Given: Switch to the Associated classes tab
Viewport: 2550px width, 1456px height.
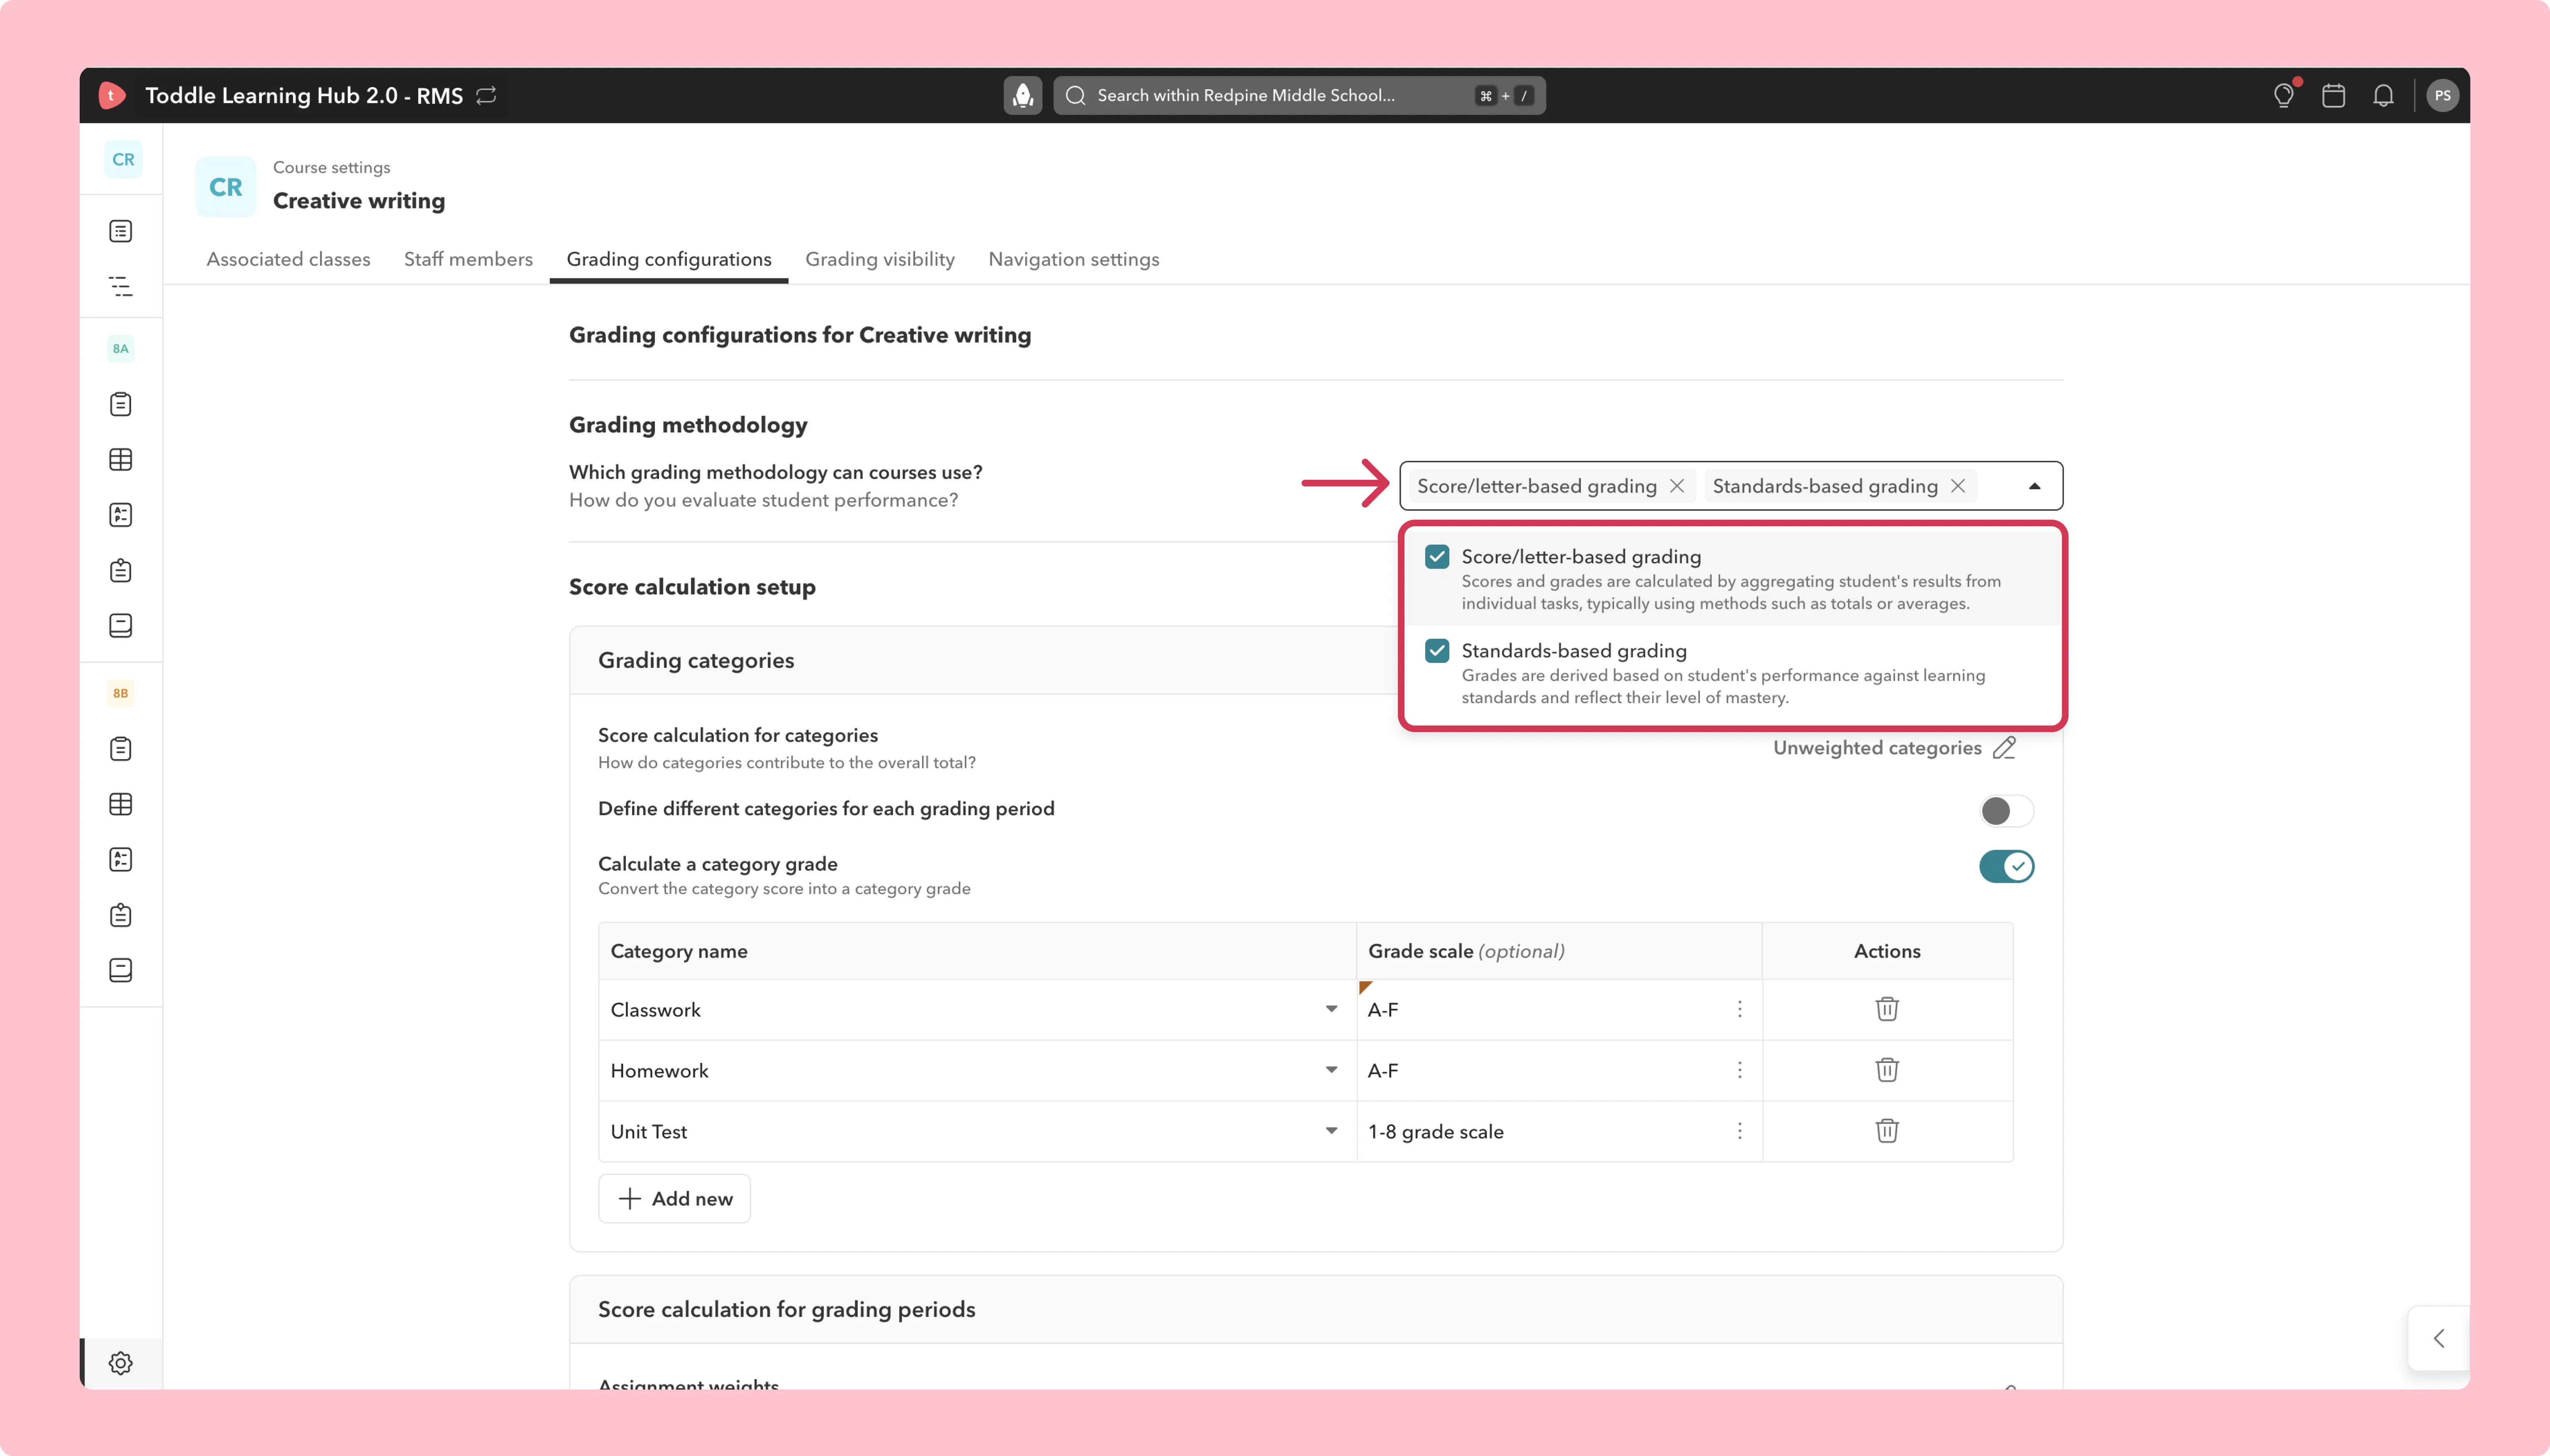Looking at the screenshot, I should pos(288,259).
